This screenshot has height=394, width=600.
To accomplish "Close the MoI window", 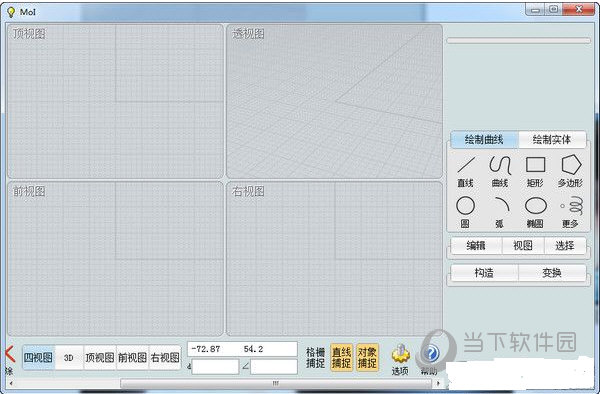I will [x=579, y=9].
